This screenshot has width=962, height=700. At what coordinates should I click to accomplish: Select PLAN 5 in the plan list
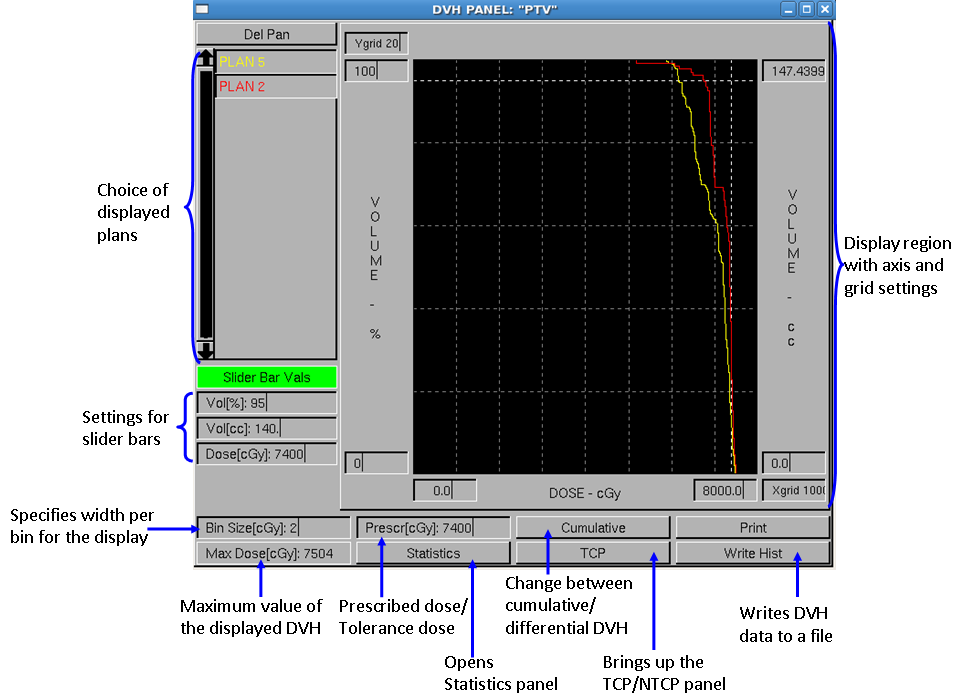276,62
